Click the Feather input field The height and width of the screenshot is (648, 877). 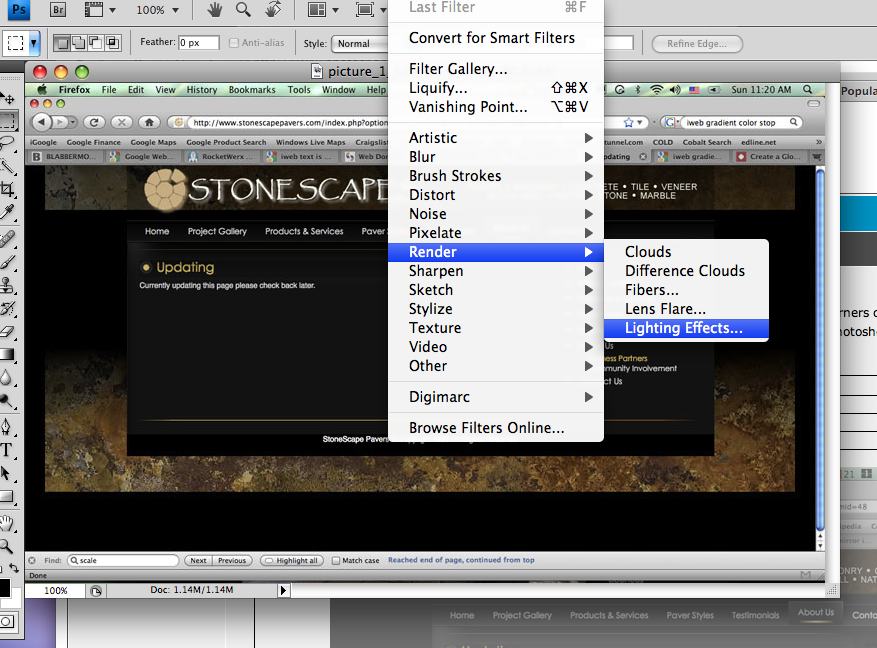click(200, 43)
